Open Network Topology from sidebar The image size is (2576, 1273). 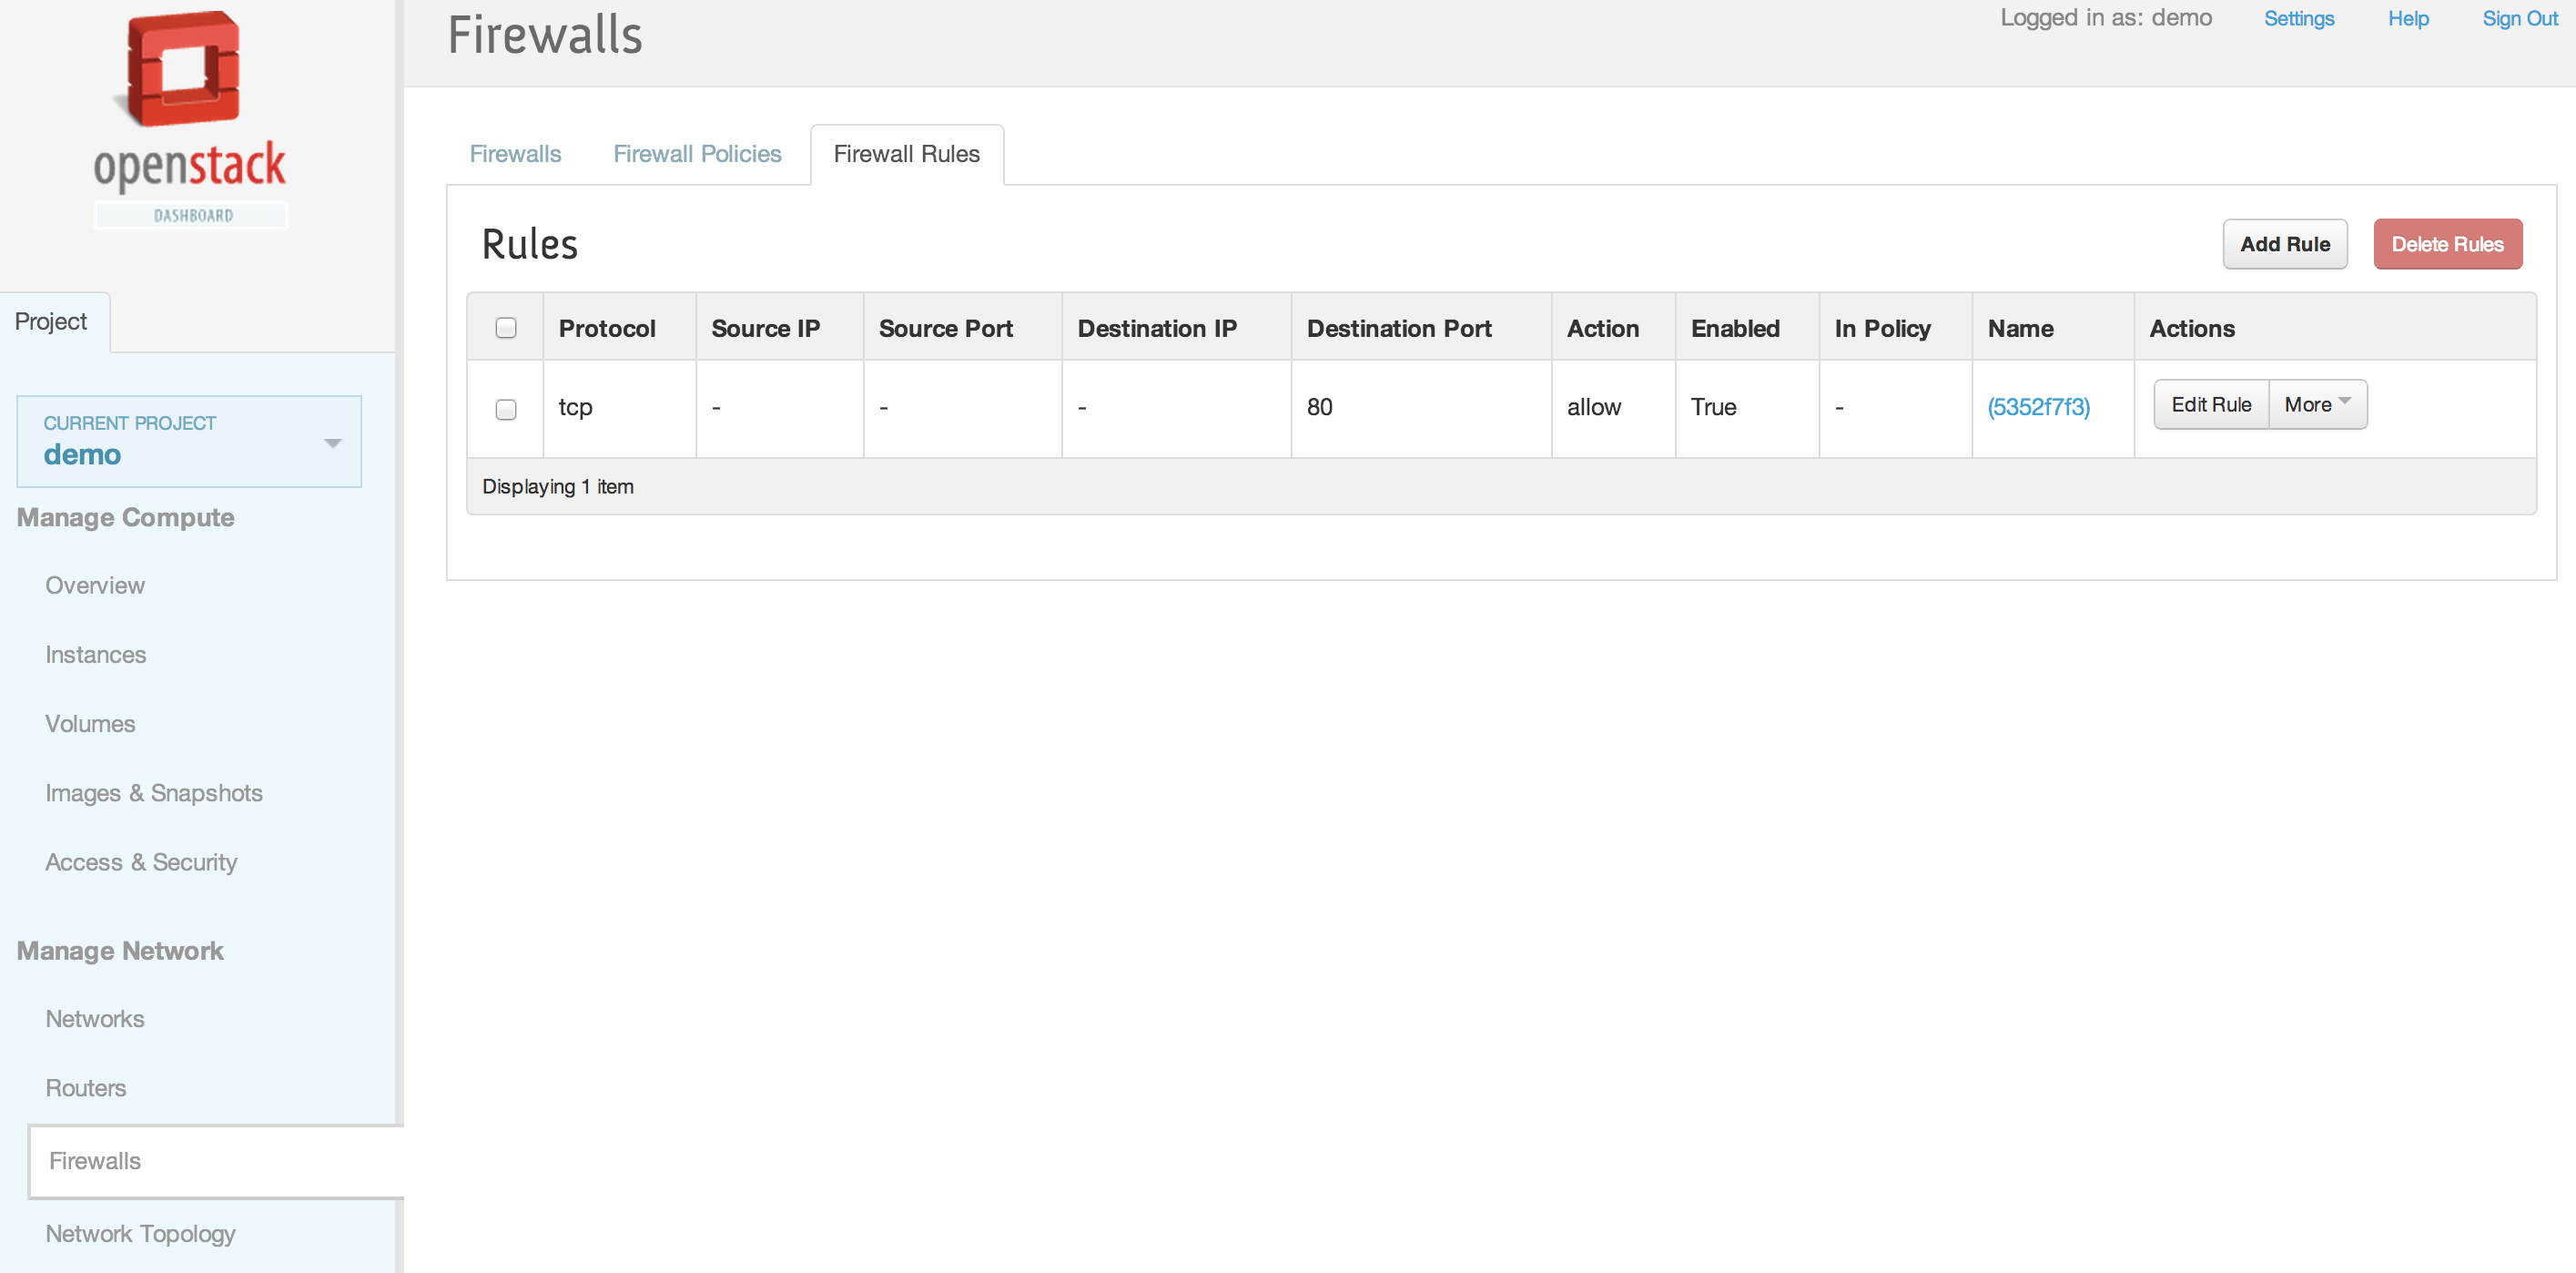pos(140,1234)
